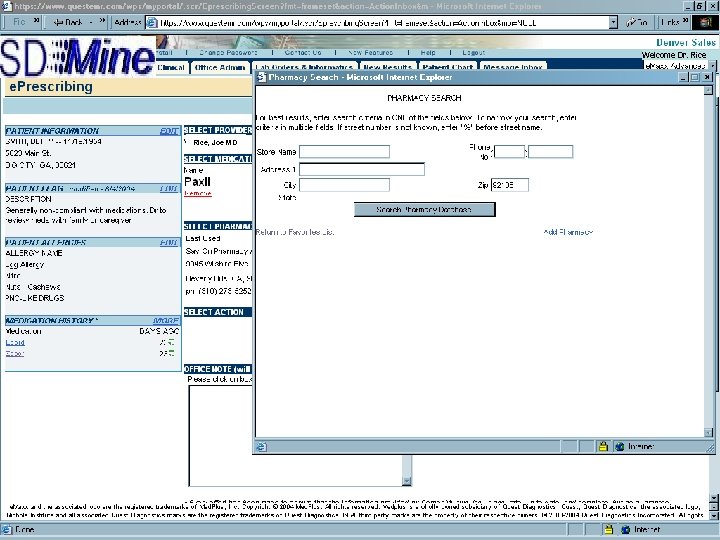Image resolution: width=720 pixels, height=540 pixels.
Task: Click Return to Favorites List link
Action: (295, 232)
